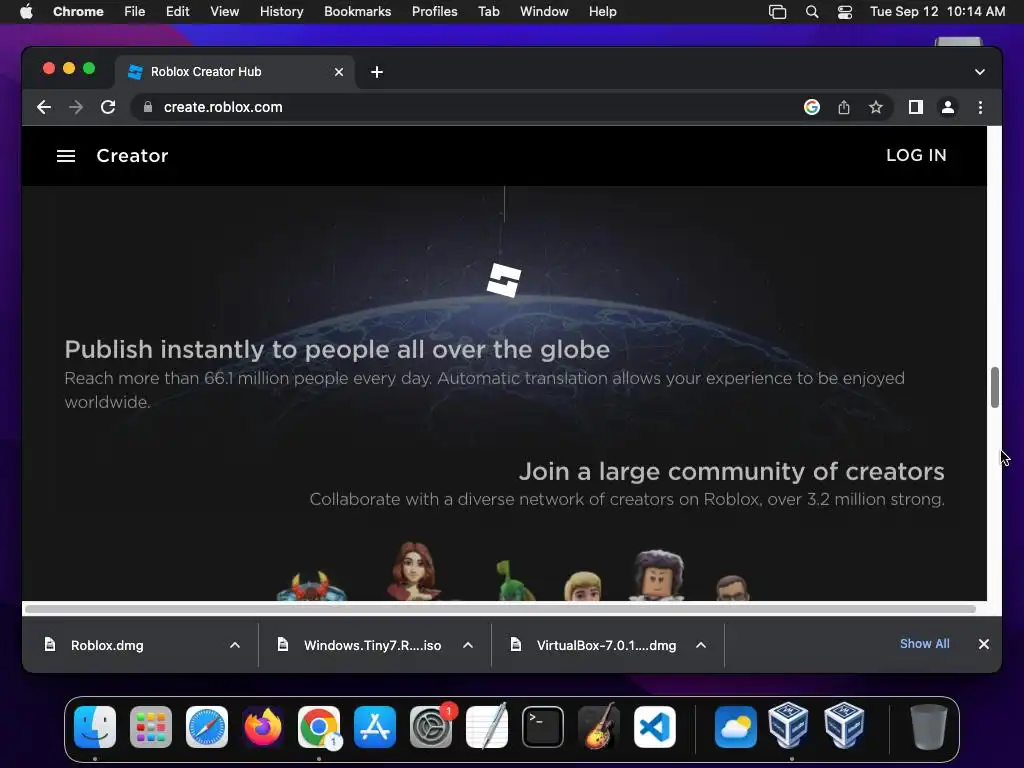Screen dimensions: 1024x768
Task: Open the Edit menu
Action: click(177, 12)
